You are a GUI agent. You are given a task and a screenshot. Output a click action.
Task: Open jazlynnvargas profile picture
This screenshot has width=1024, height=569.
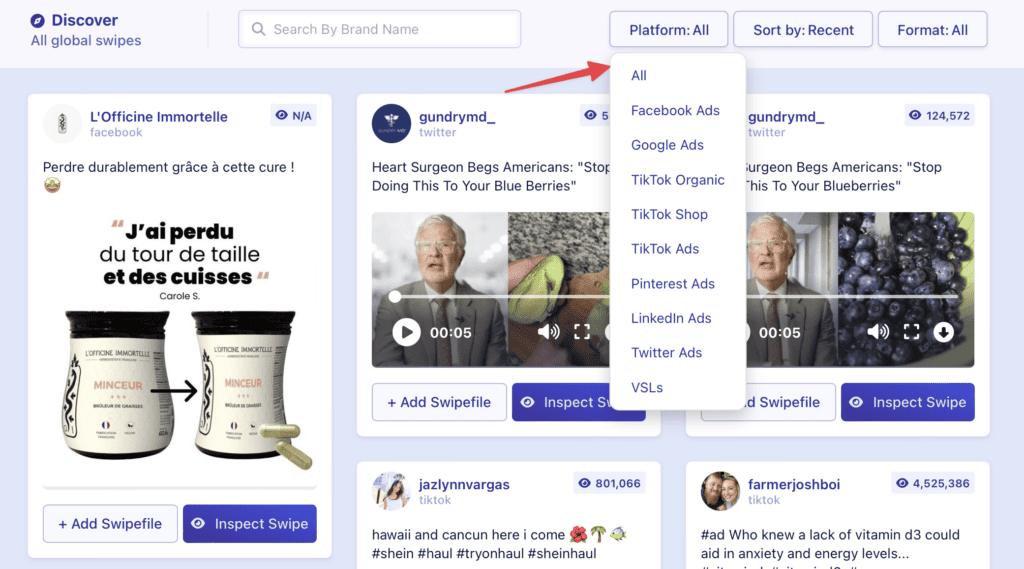tap(391, 491)
